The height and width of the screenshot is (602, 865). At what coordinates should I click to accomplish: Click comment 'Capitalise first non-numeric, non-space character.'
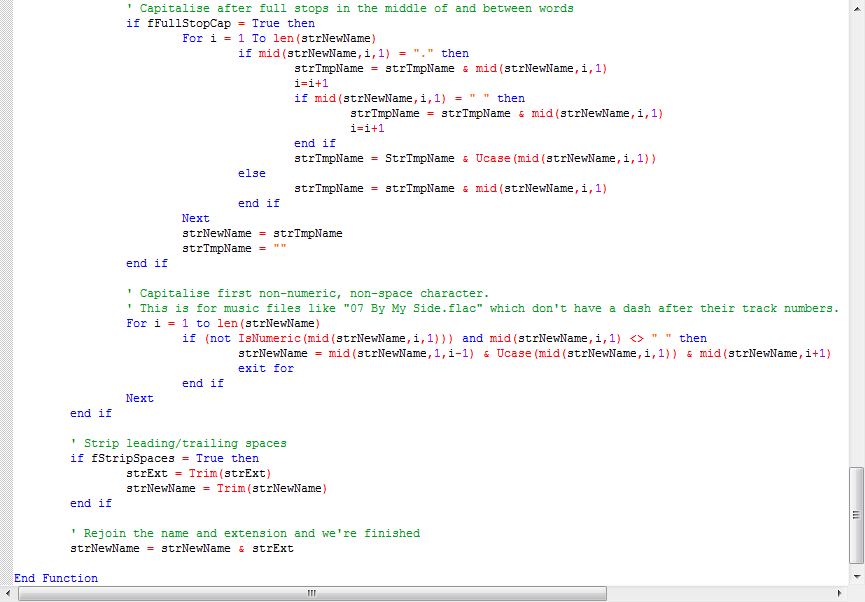pyautogui.click(x=308, y=294)
